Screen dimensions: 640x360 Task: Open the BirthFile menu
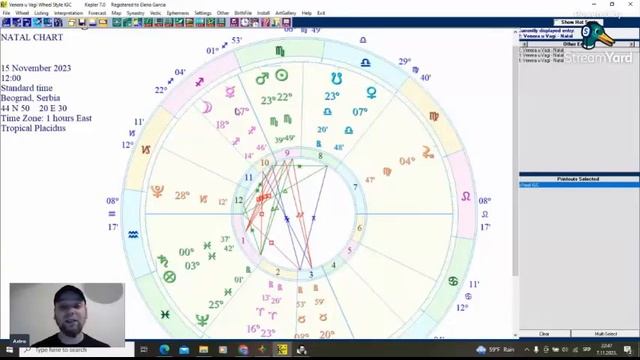[243, 13]
